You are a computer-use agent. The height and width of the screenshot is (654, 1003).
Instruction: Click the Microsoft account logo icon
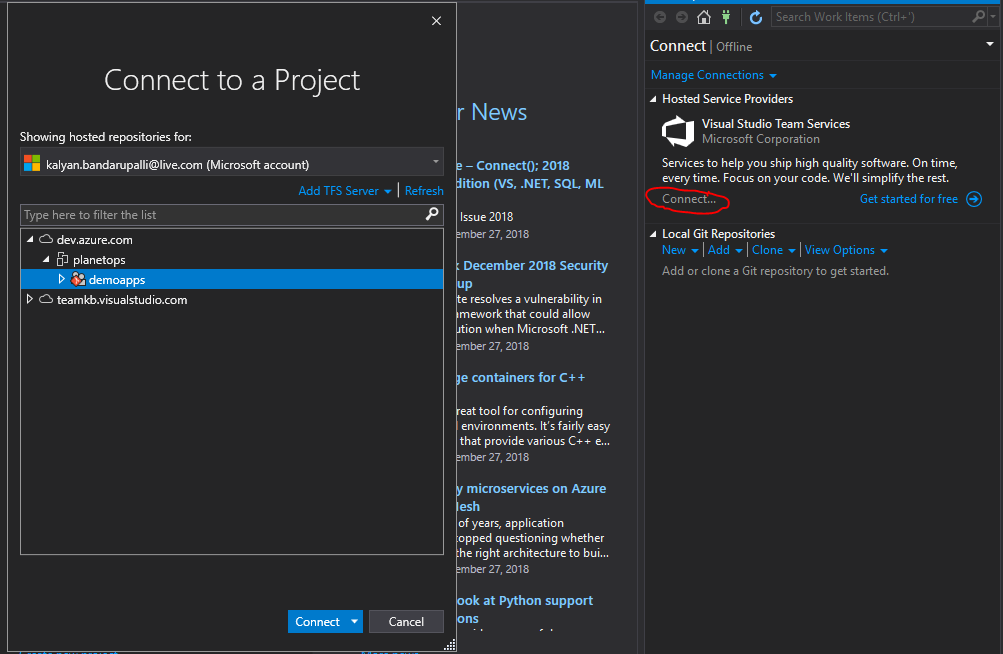[32, 164]
